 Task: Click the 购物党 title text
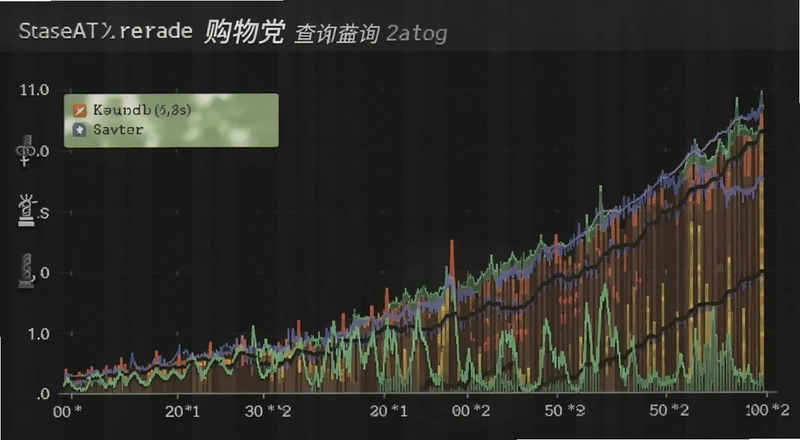coord(244,33)
